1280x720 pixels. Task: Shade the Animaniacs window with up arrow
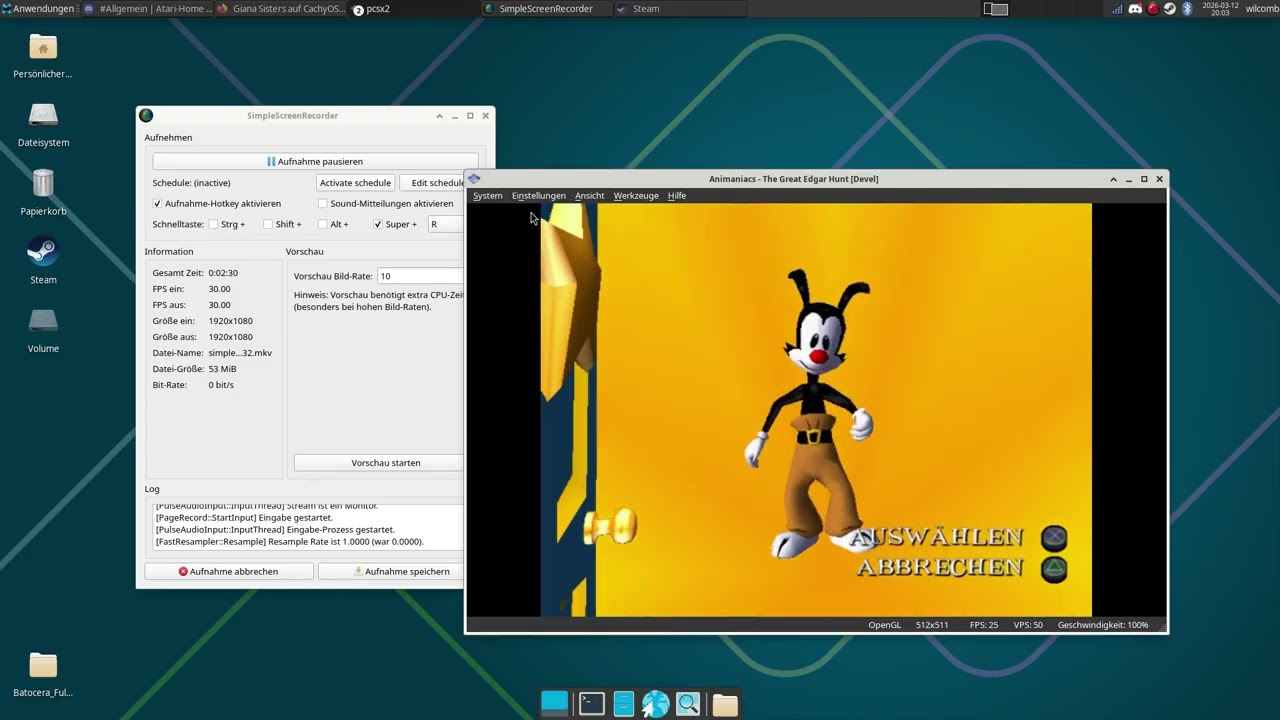[x=1113, y=179]
